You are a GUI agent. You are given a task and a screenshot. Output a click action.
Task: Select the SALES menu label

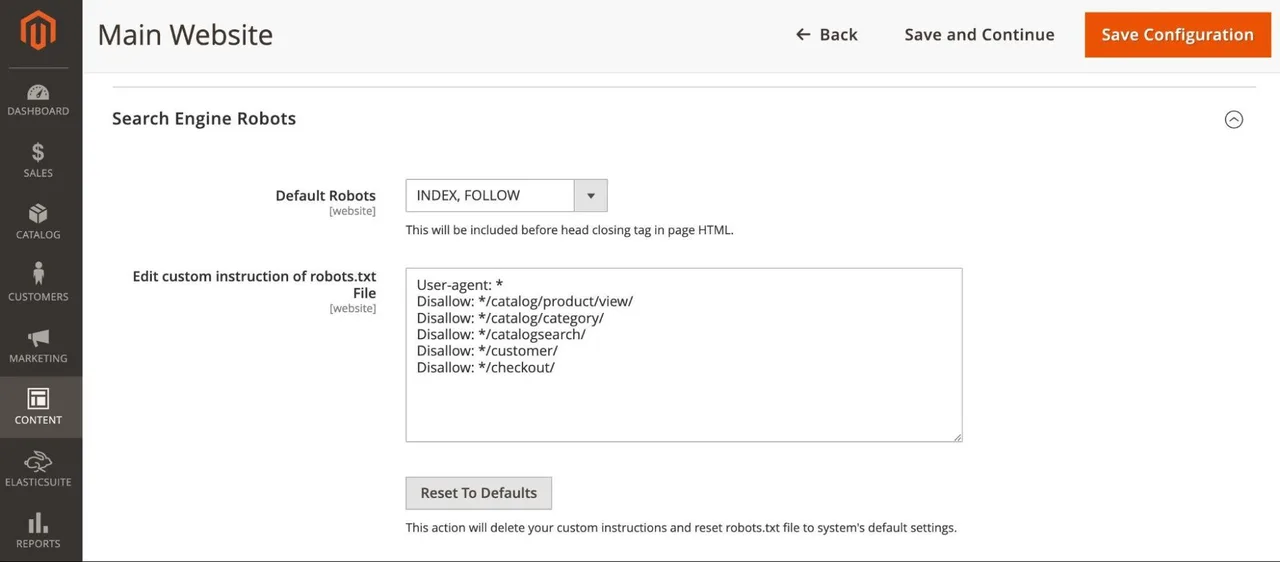pyautogui.click(x=38, y=173)
